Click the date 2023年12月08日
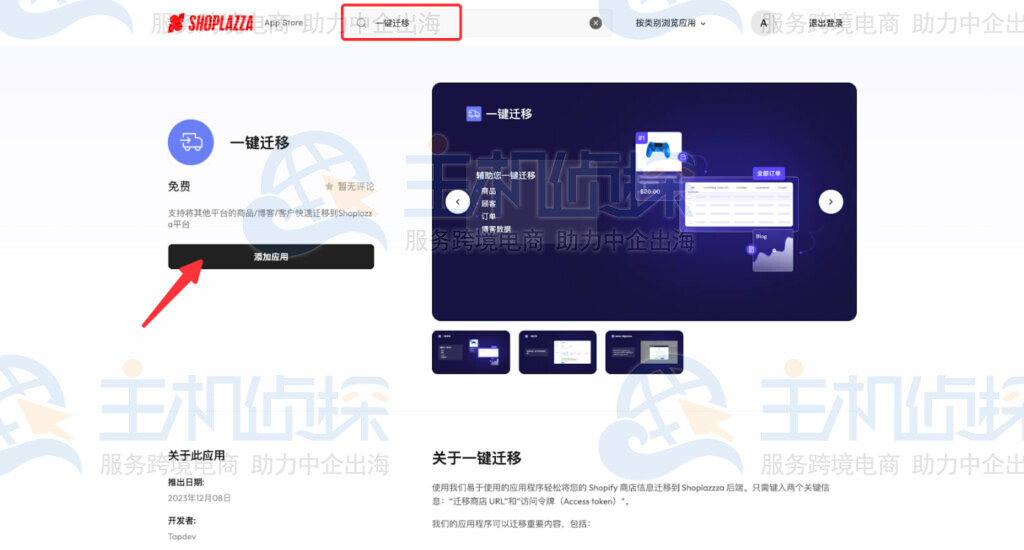 [199, 498]
